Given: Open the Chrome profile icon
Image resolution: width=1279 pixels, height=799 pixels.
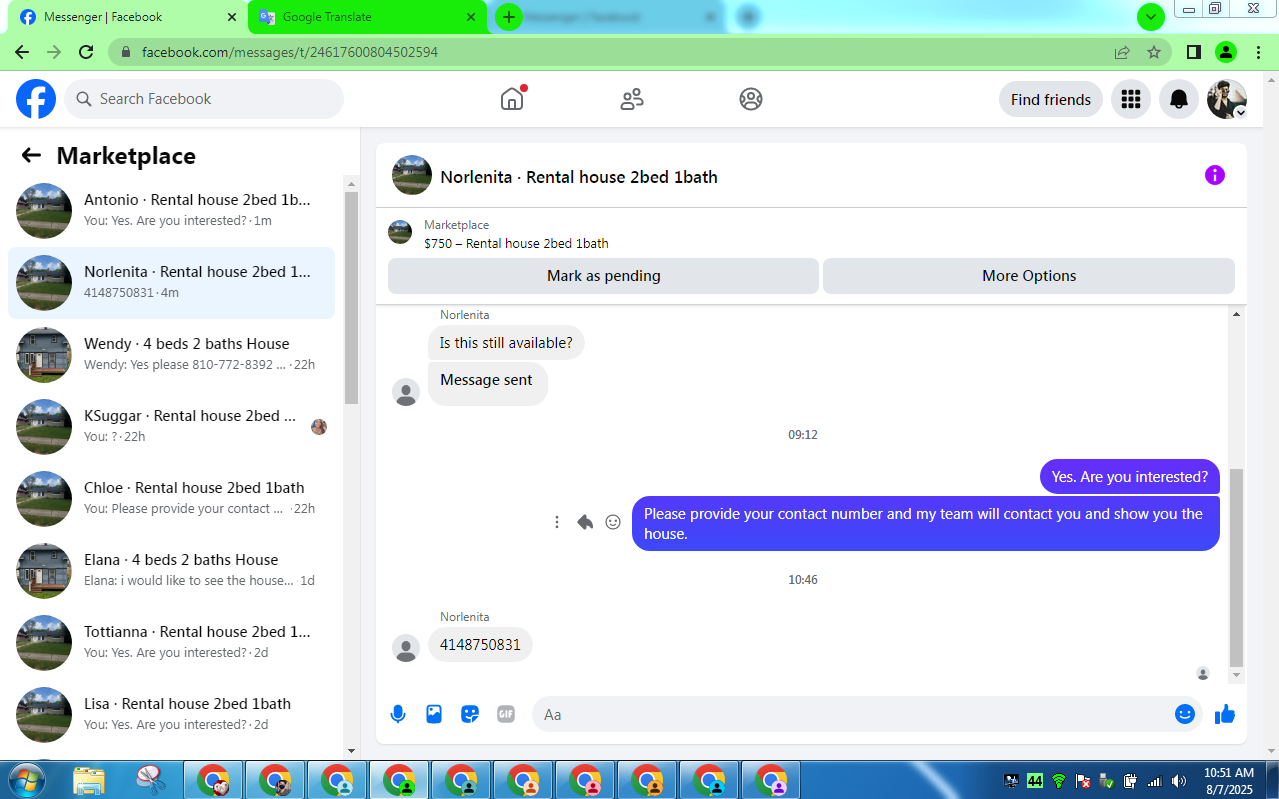Looking at the screenshot, I should (x=1226, y=52).
